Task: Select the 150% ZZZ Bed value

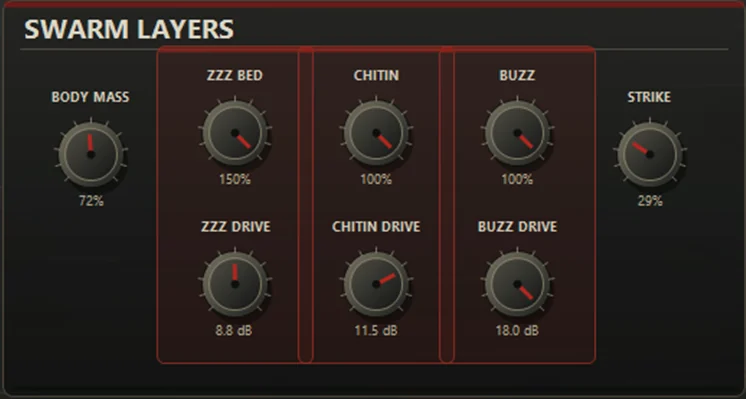Action: (x=235, y=179)
